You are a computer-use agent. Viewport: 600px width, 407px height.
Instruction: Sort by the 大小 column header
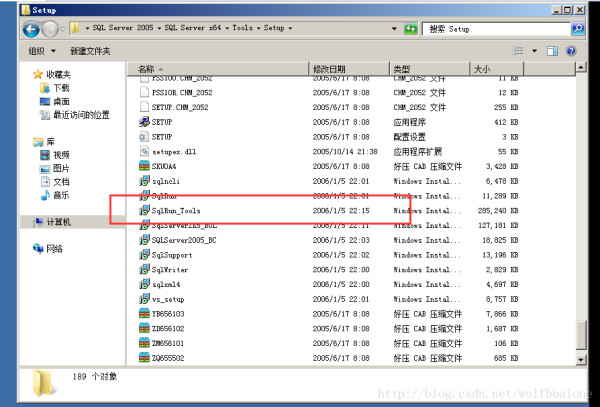[496, 69]
